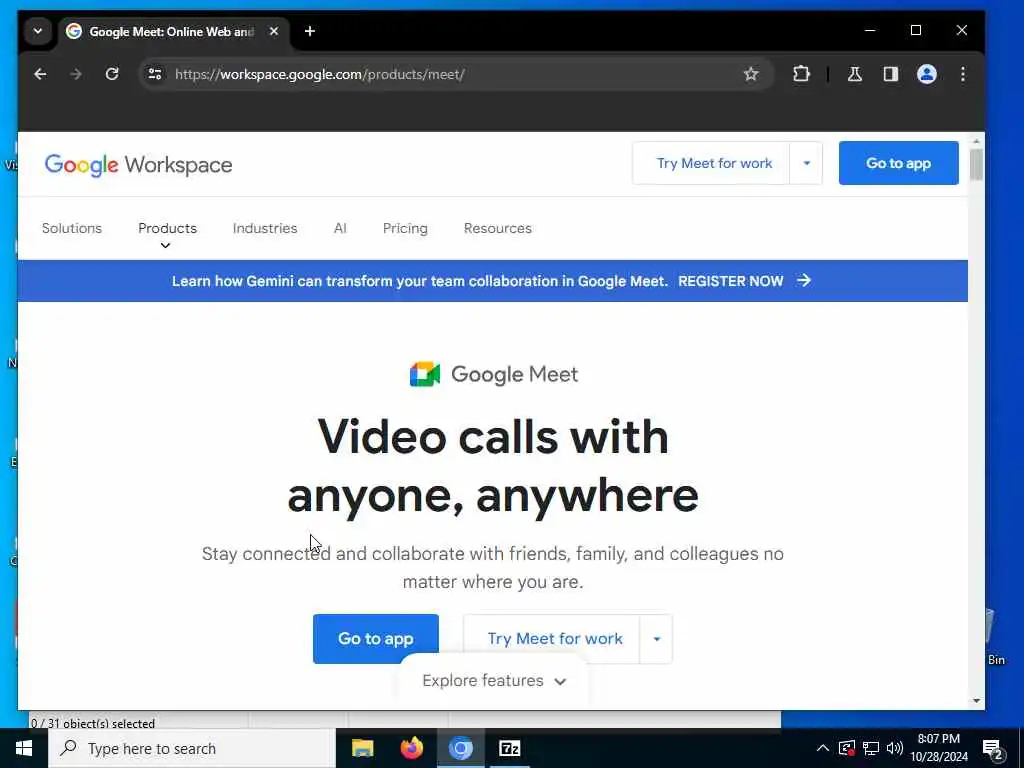Expand the main Try Meet for work dropdown arrow
The width and height of the screenshot is (1024, 768).
coord(656,639)
